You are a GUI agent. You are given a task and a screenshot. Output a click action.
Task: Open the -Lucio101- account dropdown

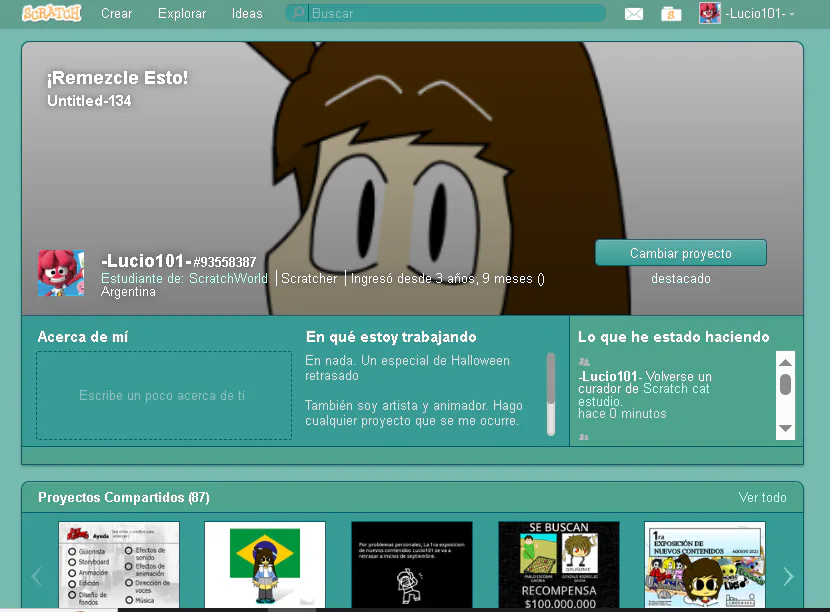(x=760, y=14)
